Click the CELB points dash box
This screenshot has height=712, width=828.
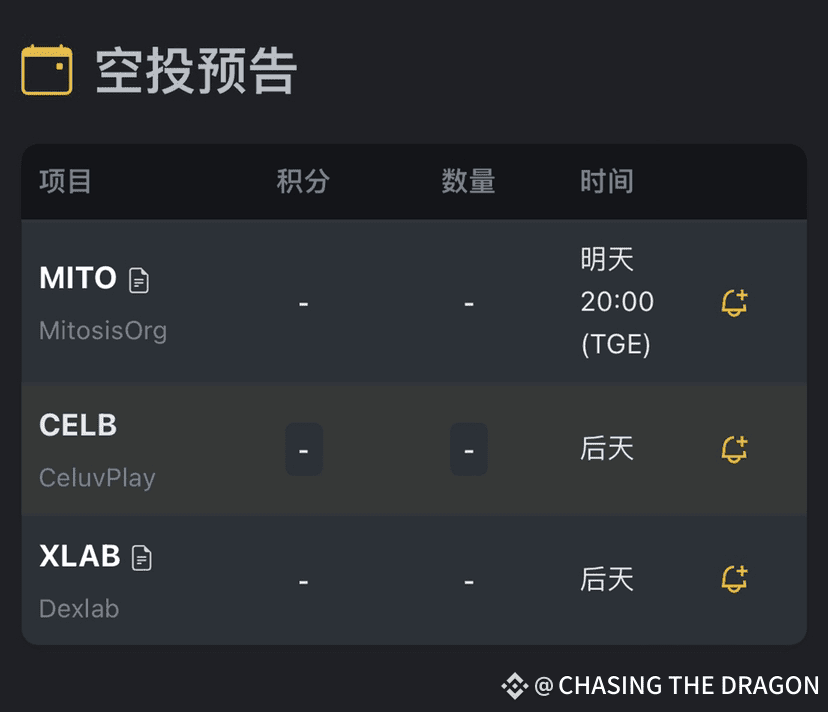pos(304,449)
